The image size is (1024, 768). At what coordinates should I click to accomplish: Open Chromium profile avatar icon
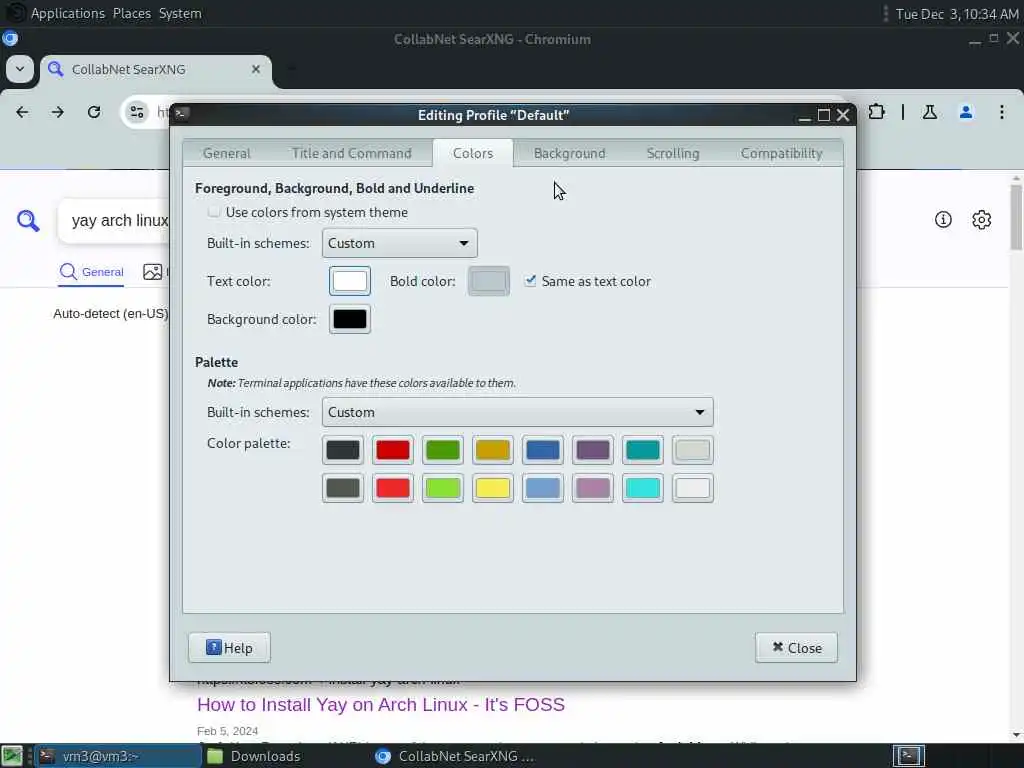click(966, 112)
